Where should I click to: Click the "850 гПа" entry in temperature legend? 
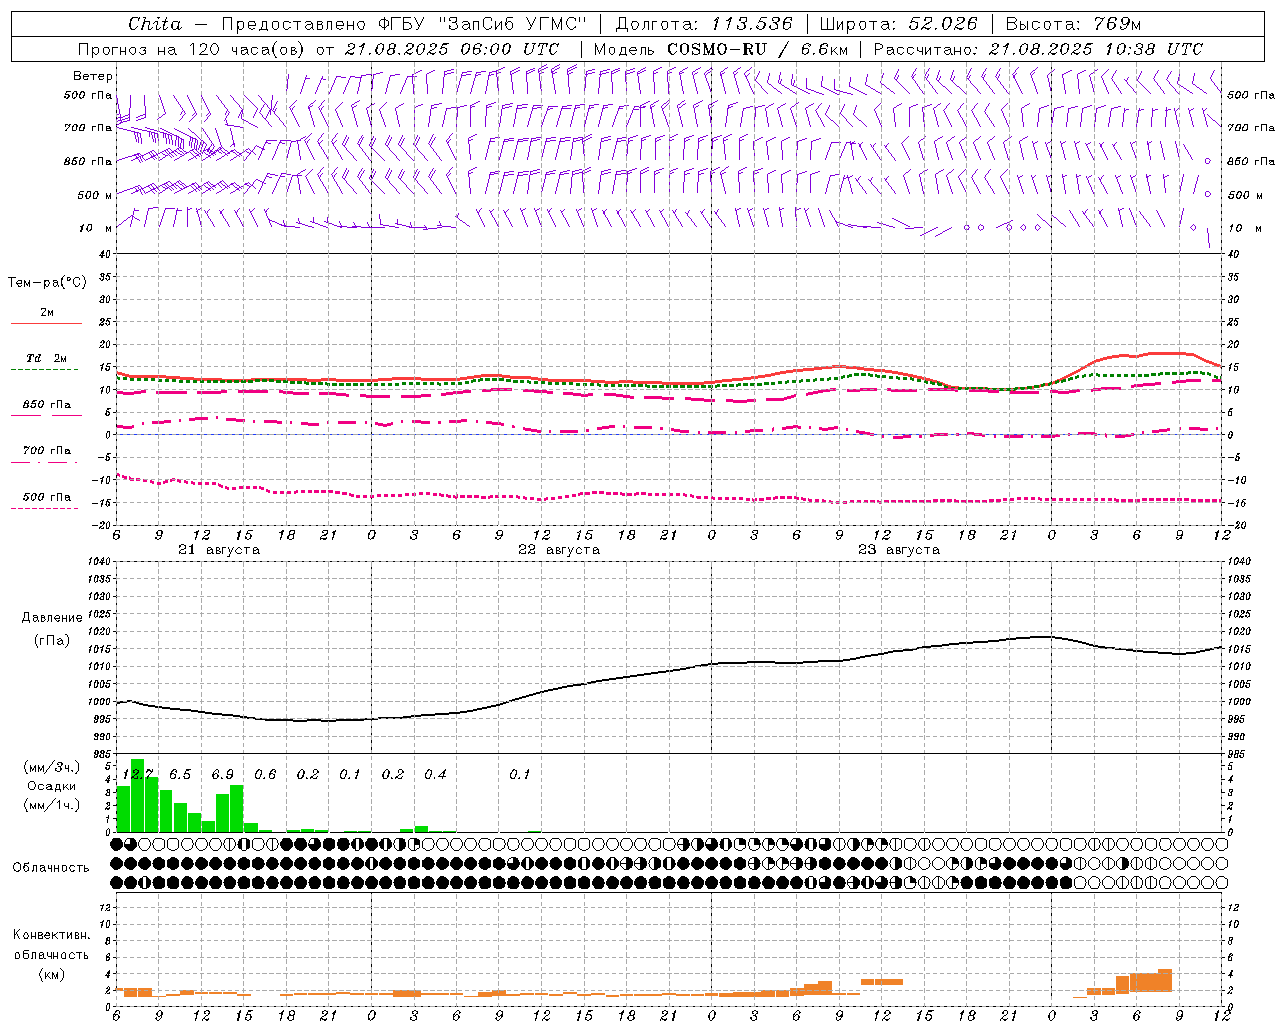[x=47, y=405]
